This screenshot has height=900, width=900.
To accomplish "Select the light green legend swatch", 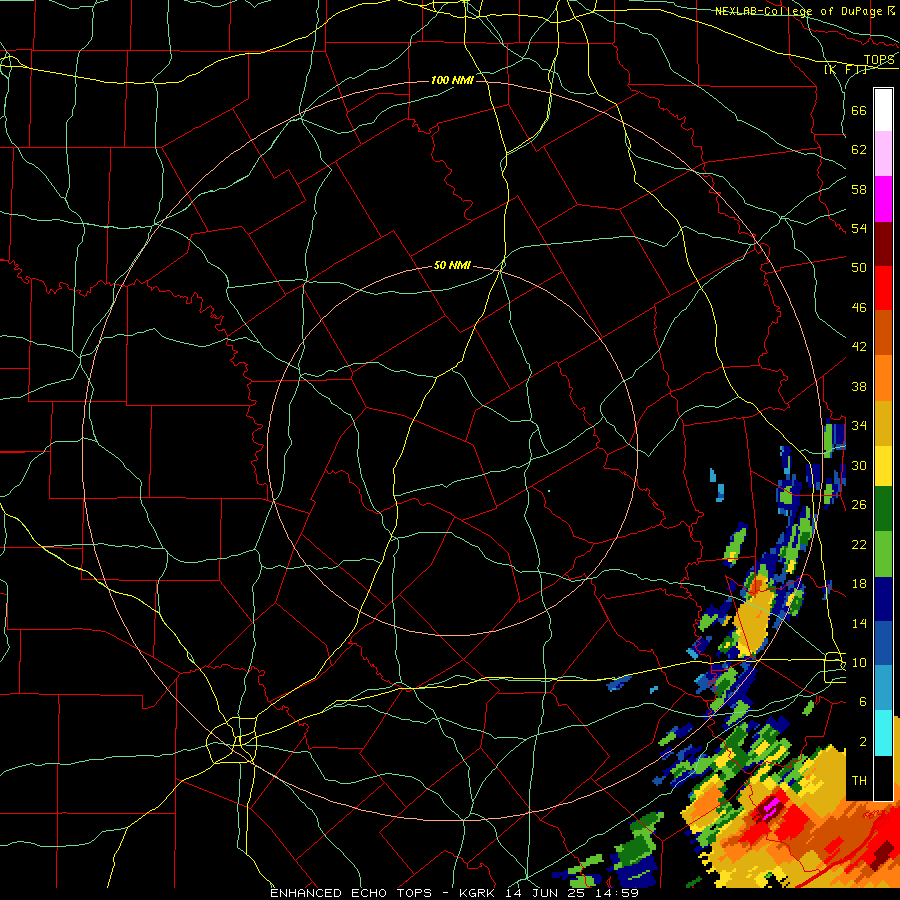I will tap(883, 554).
